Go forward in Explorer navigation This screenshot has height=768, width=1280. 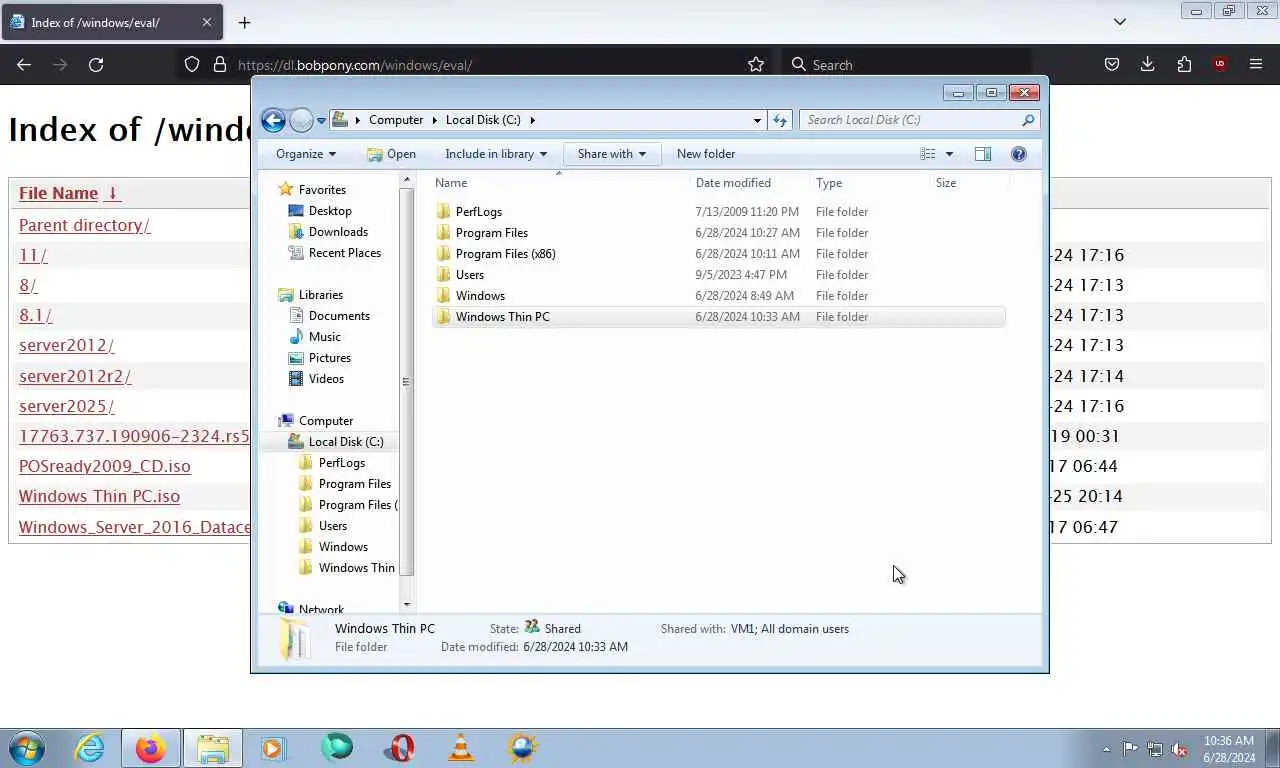tap(301, 120)
